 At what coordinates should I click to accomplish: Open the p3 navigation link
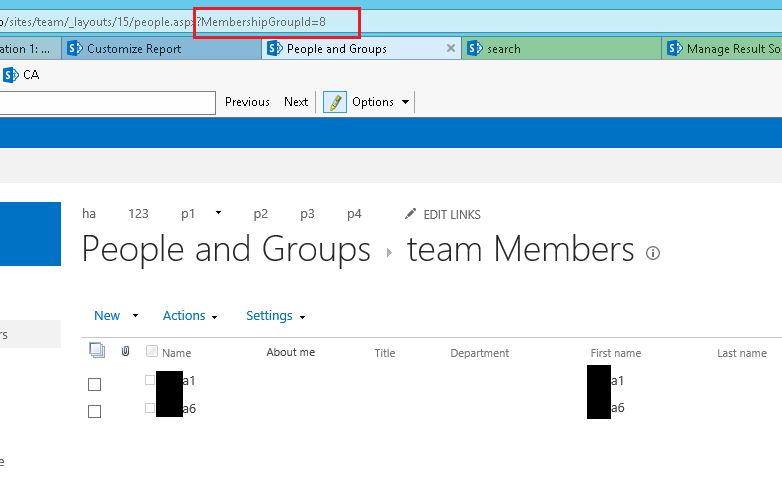307,214
